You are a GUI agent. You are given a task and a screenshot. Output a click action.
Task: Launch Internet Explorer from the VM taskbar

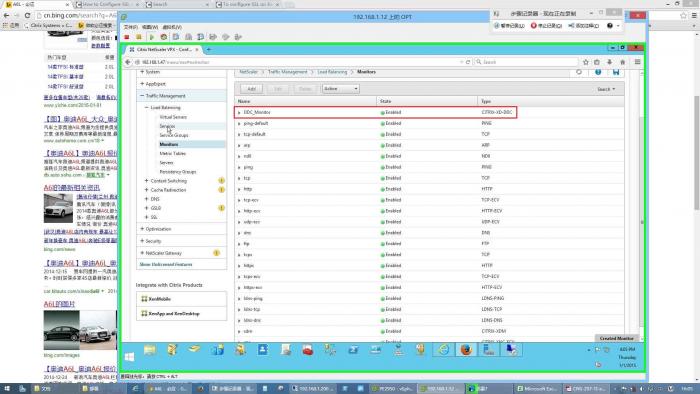pos(443,350)
